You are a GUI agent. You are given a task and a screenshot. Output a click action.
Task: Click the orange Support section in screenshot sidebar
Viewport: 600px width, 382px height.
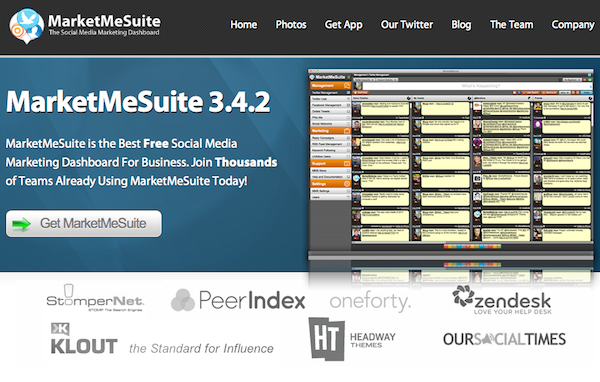pos(330,163)
